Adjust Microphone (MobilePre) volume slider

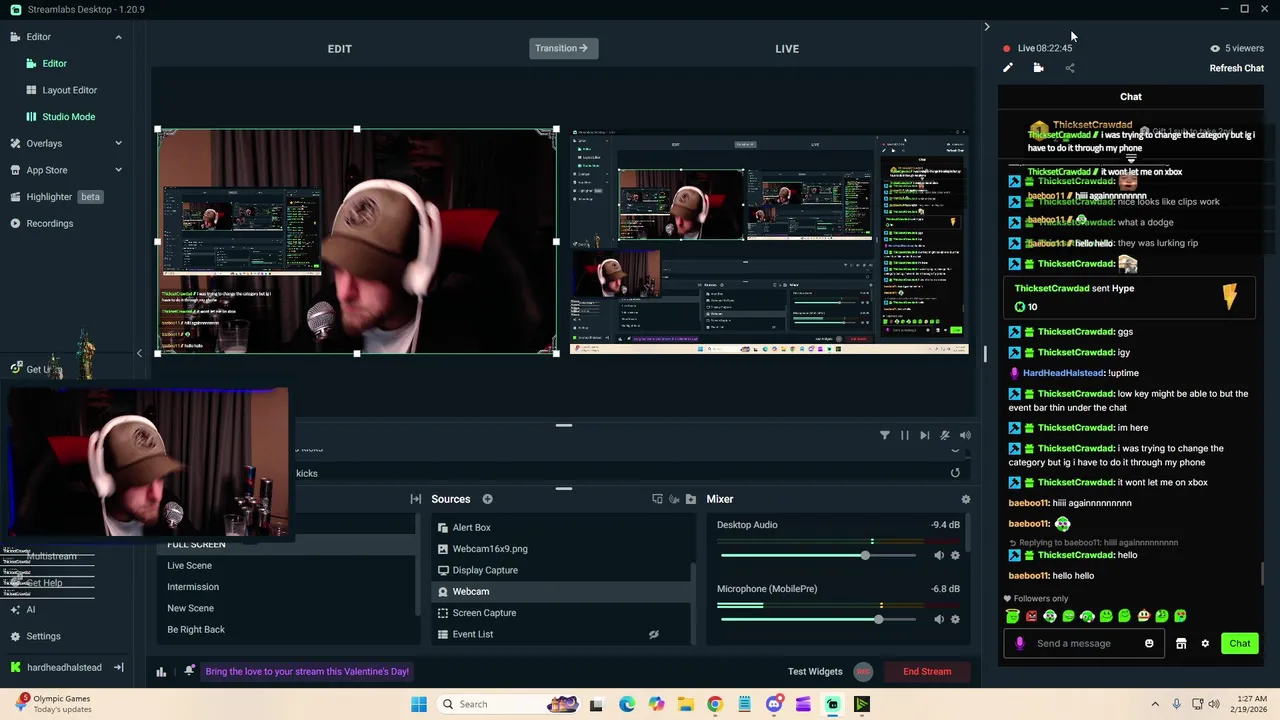click(x=818, y=619)
